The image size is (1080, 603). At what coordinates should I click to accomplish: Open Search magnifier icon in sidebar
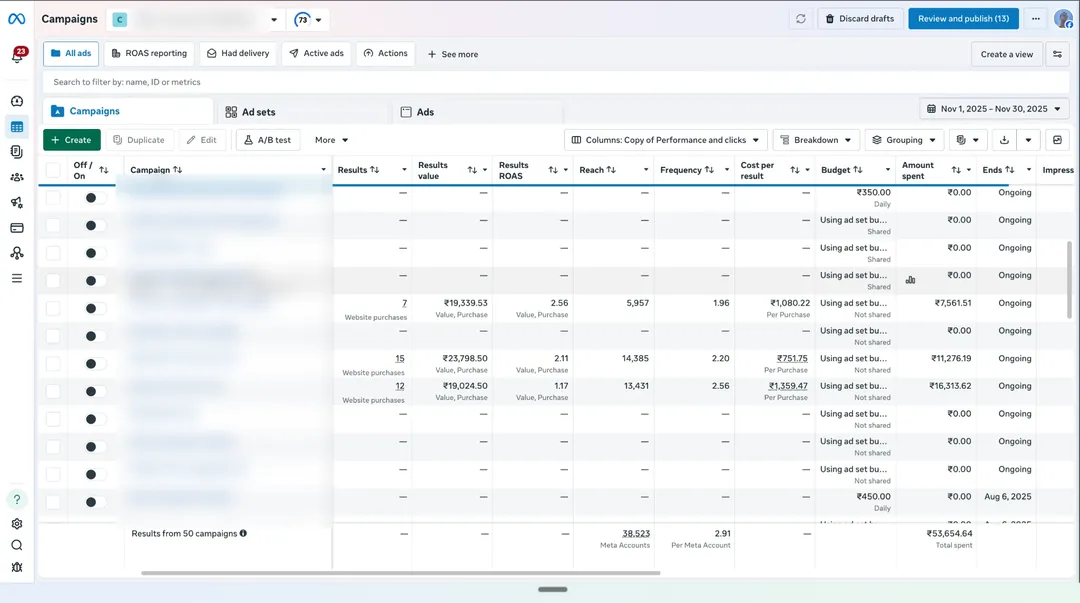(x=17, y=545)
